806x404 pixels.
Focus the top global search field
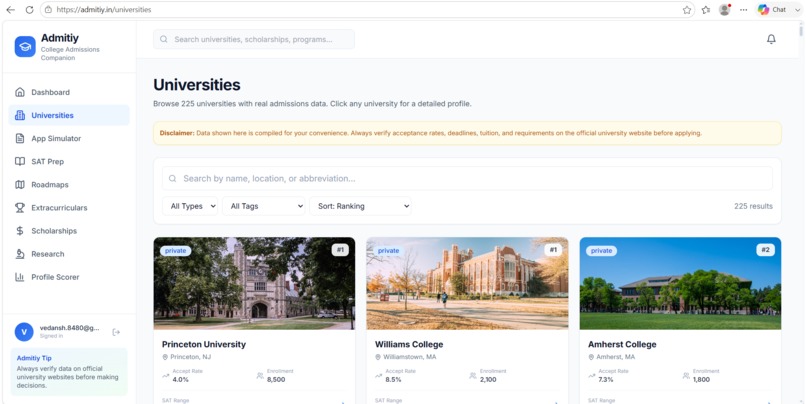pyautogui.click(x=254, y=39)
